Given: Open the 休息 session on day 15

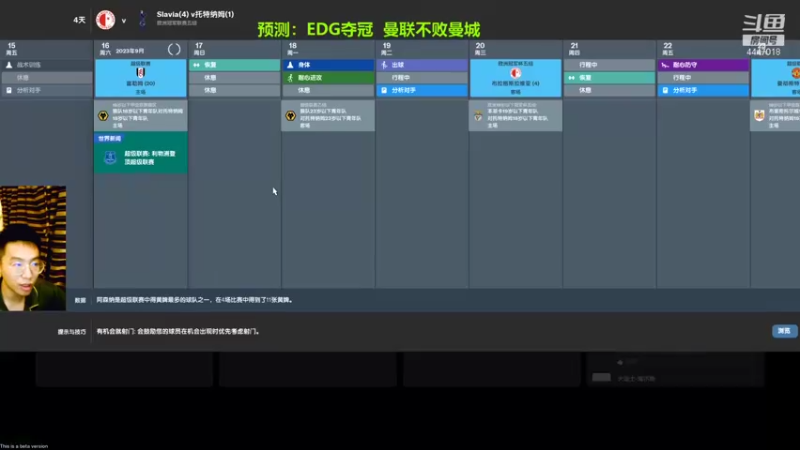Looking at the screenshot, I should click(46, 78).
